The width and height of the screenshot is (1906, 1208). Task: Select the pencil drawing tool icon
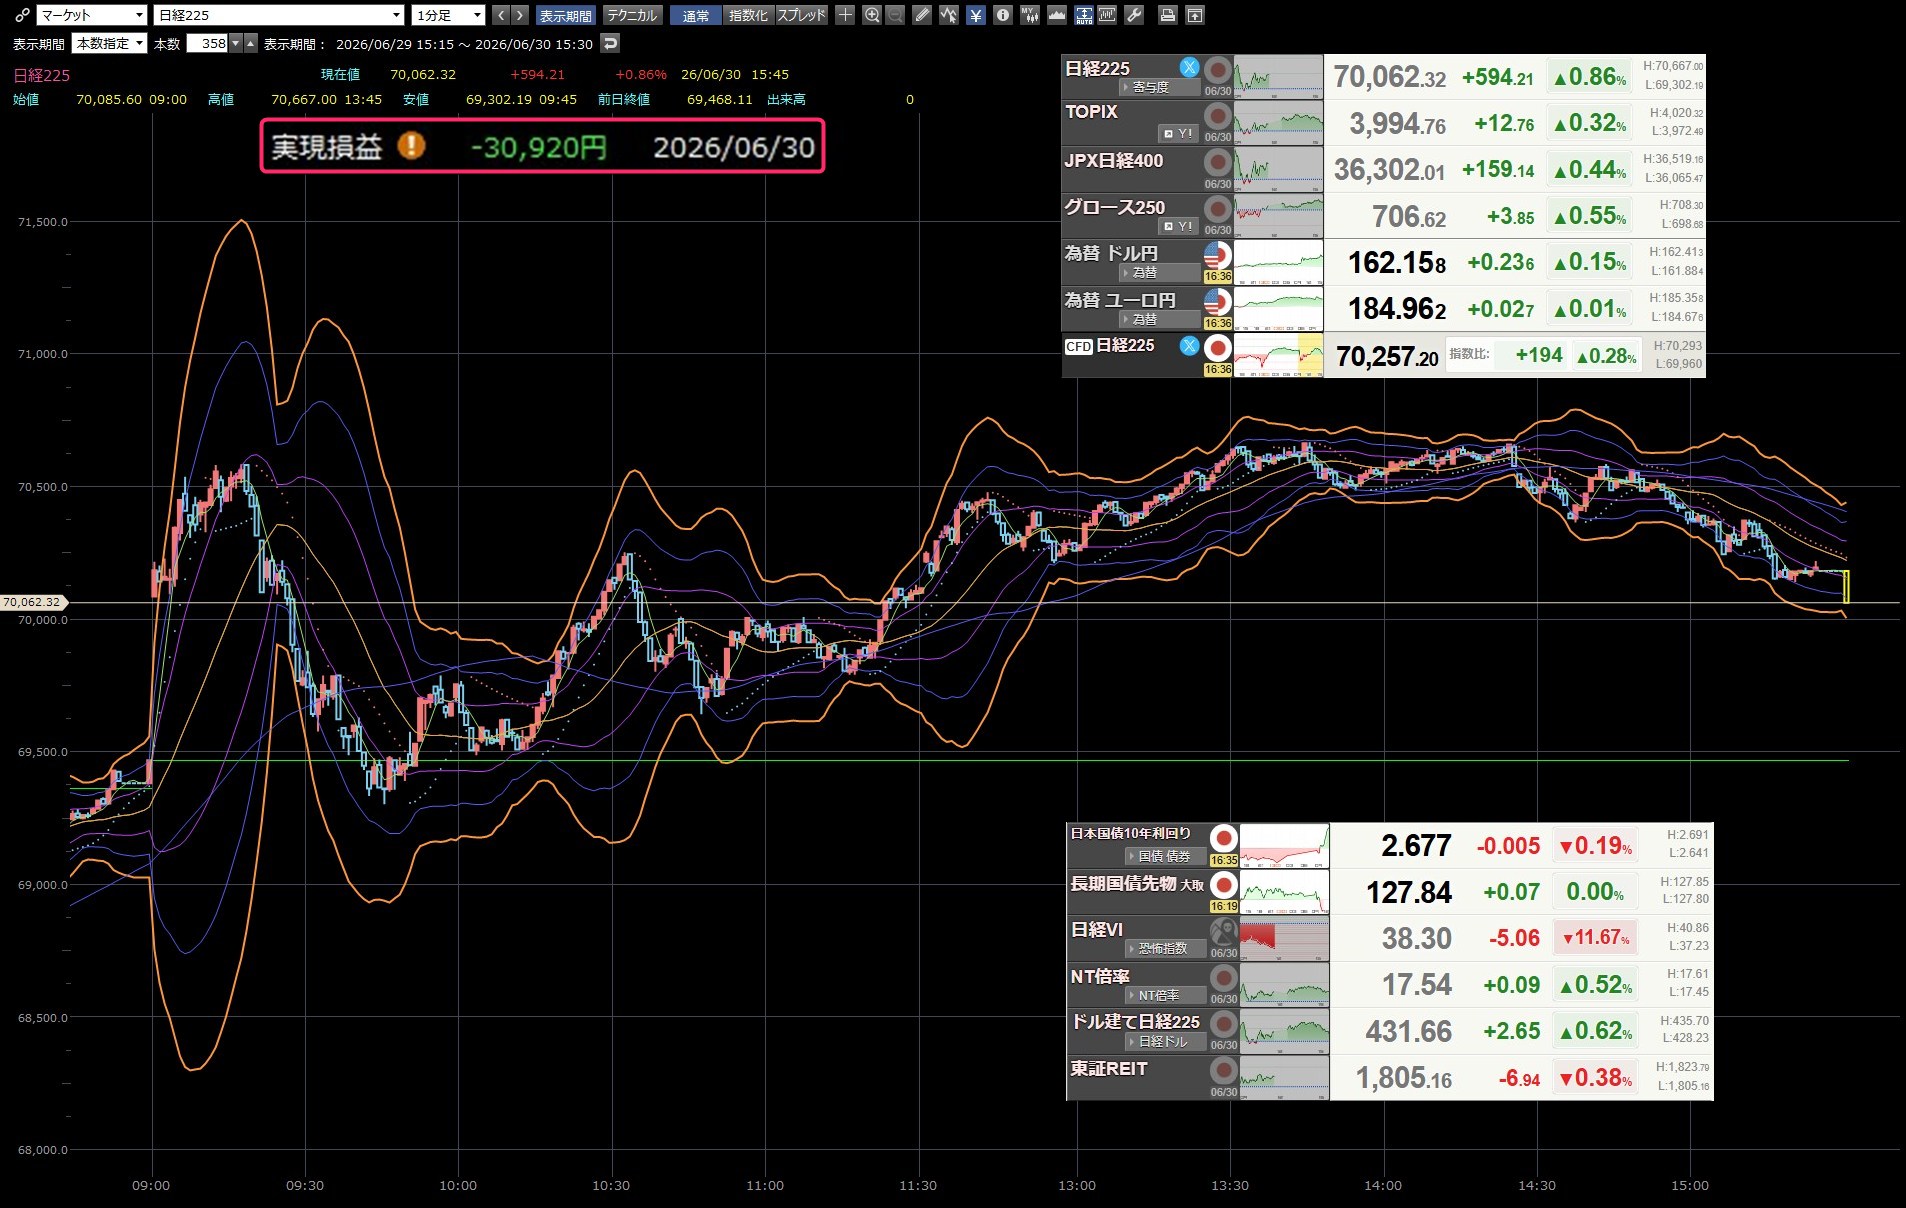[x=922, y=15]
